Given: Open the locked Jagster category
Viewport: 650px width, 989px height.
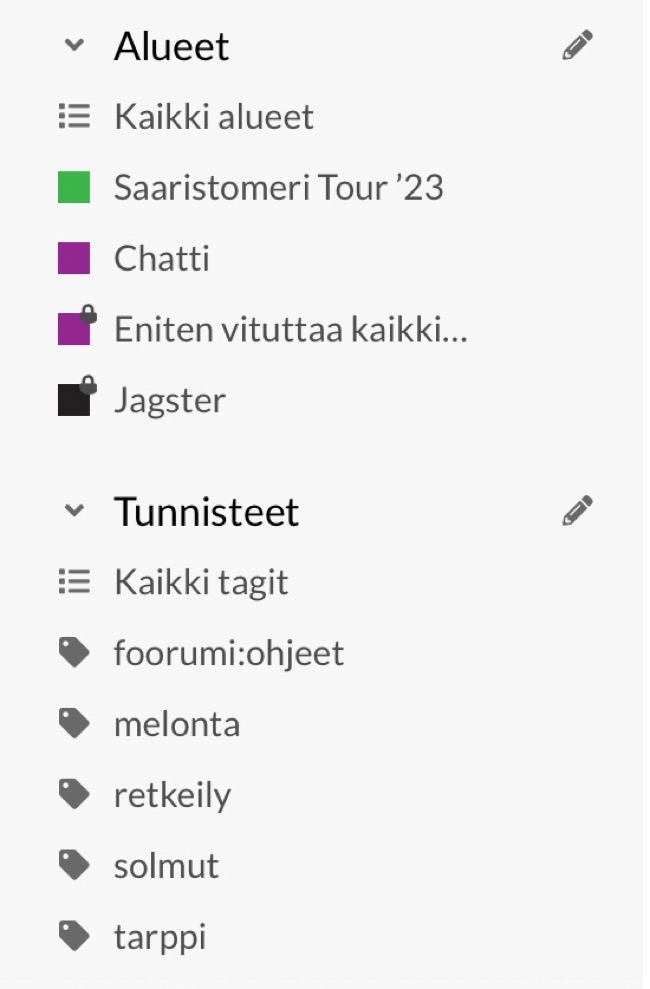Looking at the screenshot, I should [170, 401].
